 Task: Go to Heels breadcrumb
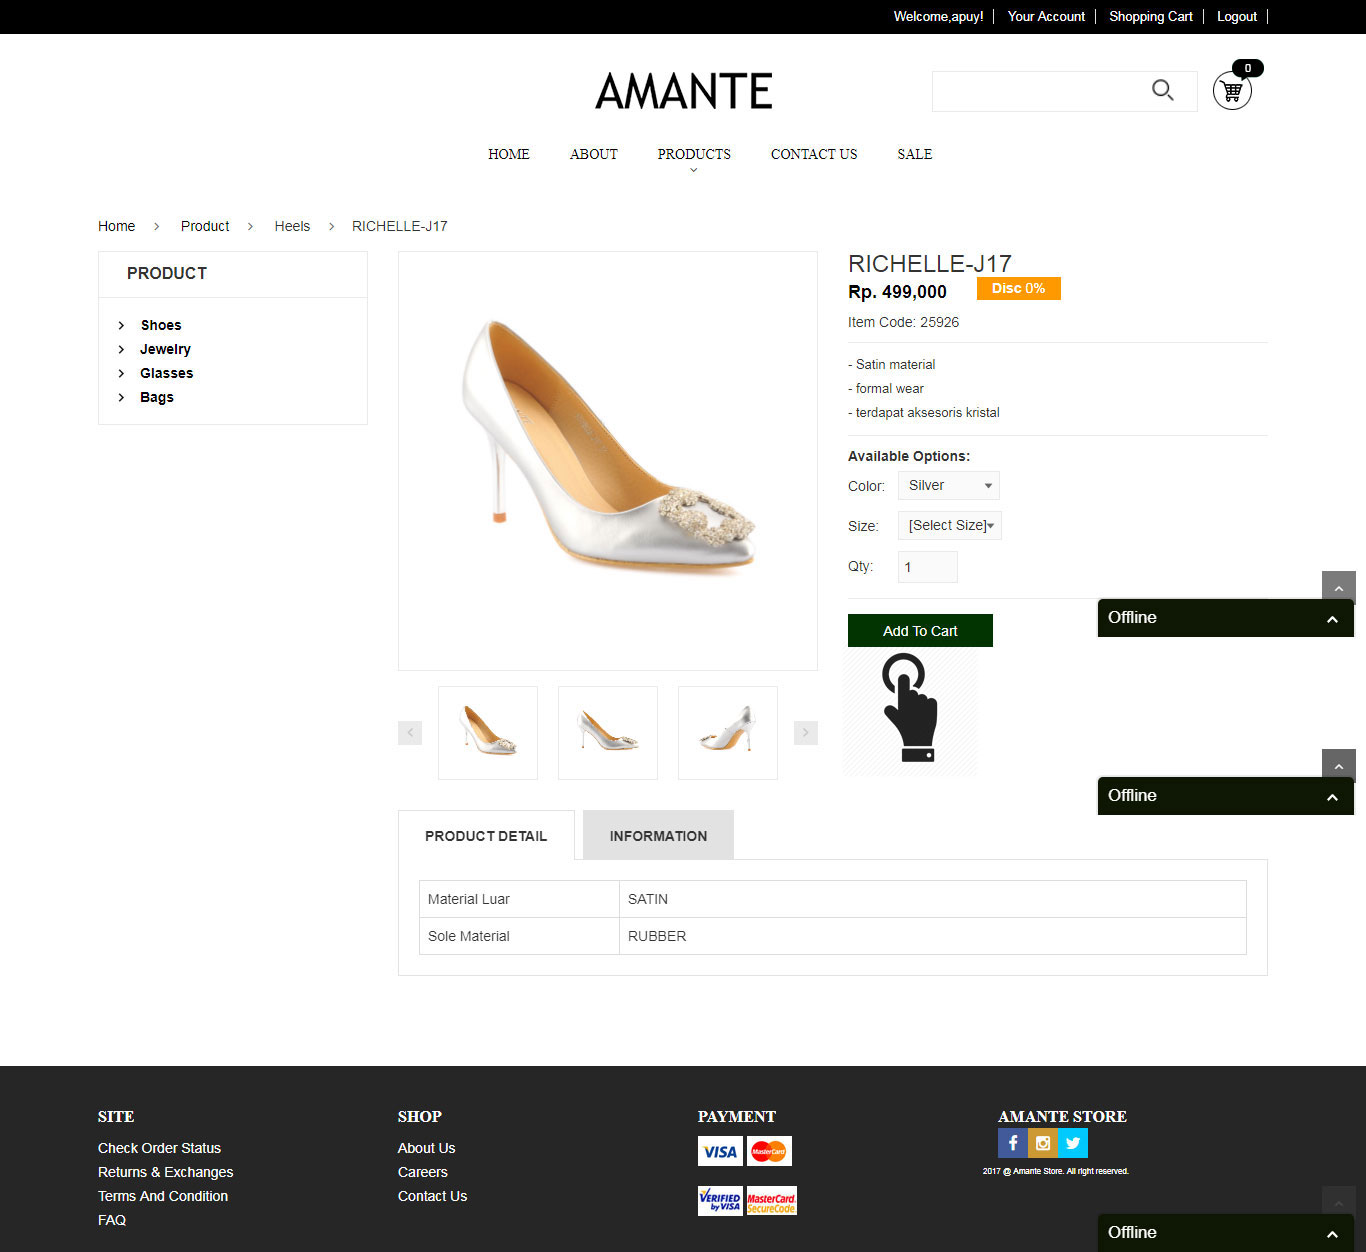[292, 226]
